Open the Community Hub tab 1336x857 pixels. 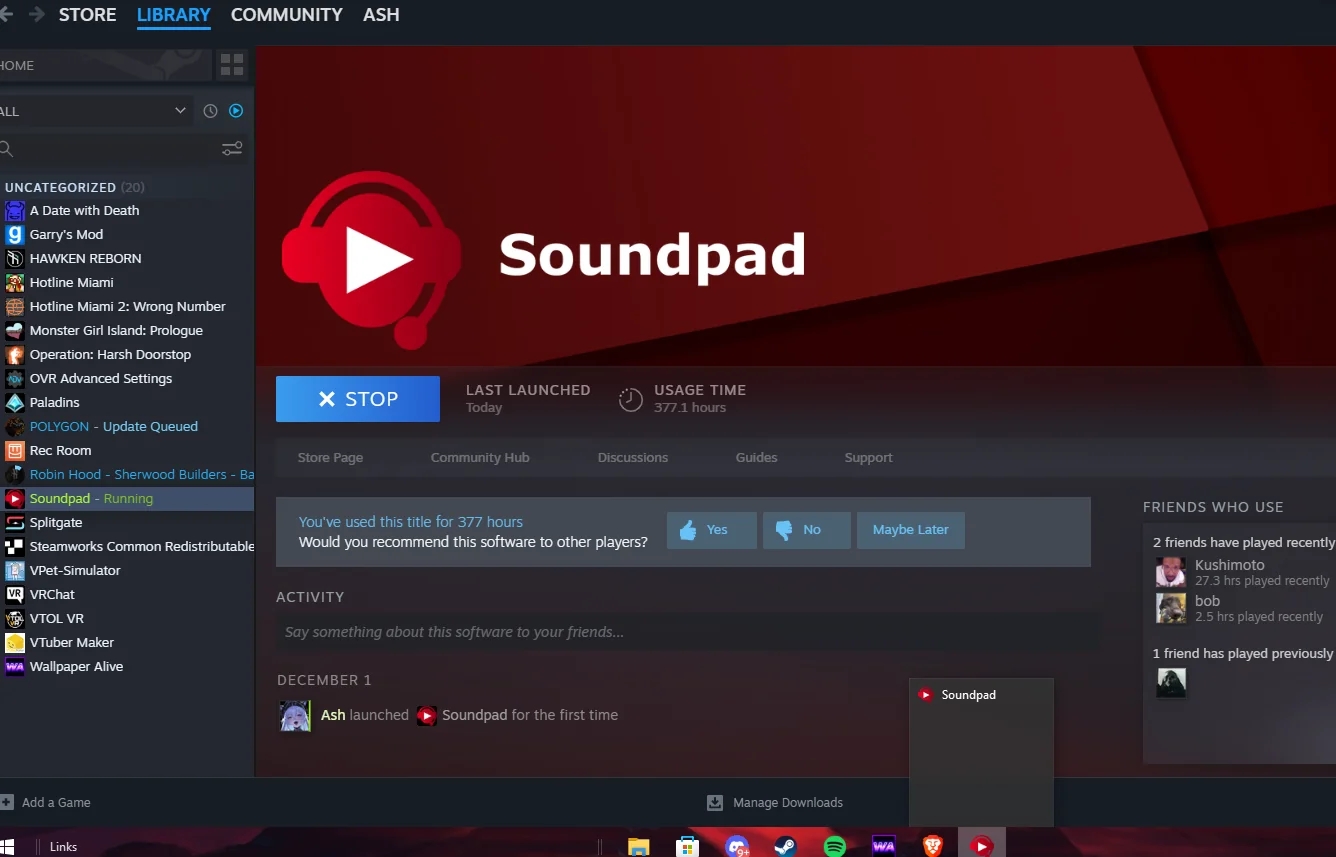(x=479, y=458)
